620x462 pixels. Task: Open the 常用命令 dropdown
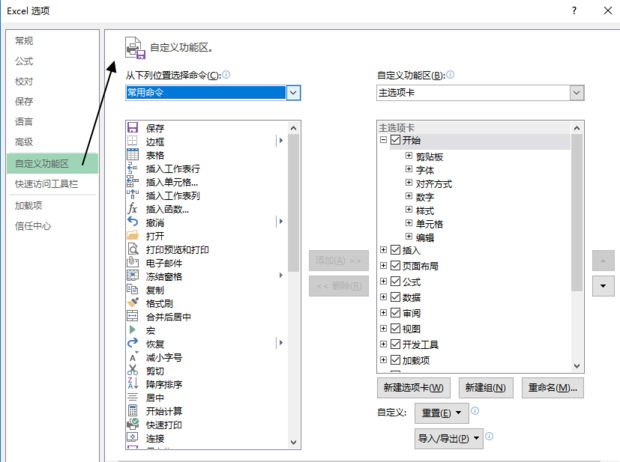click(x=293, y=93)
